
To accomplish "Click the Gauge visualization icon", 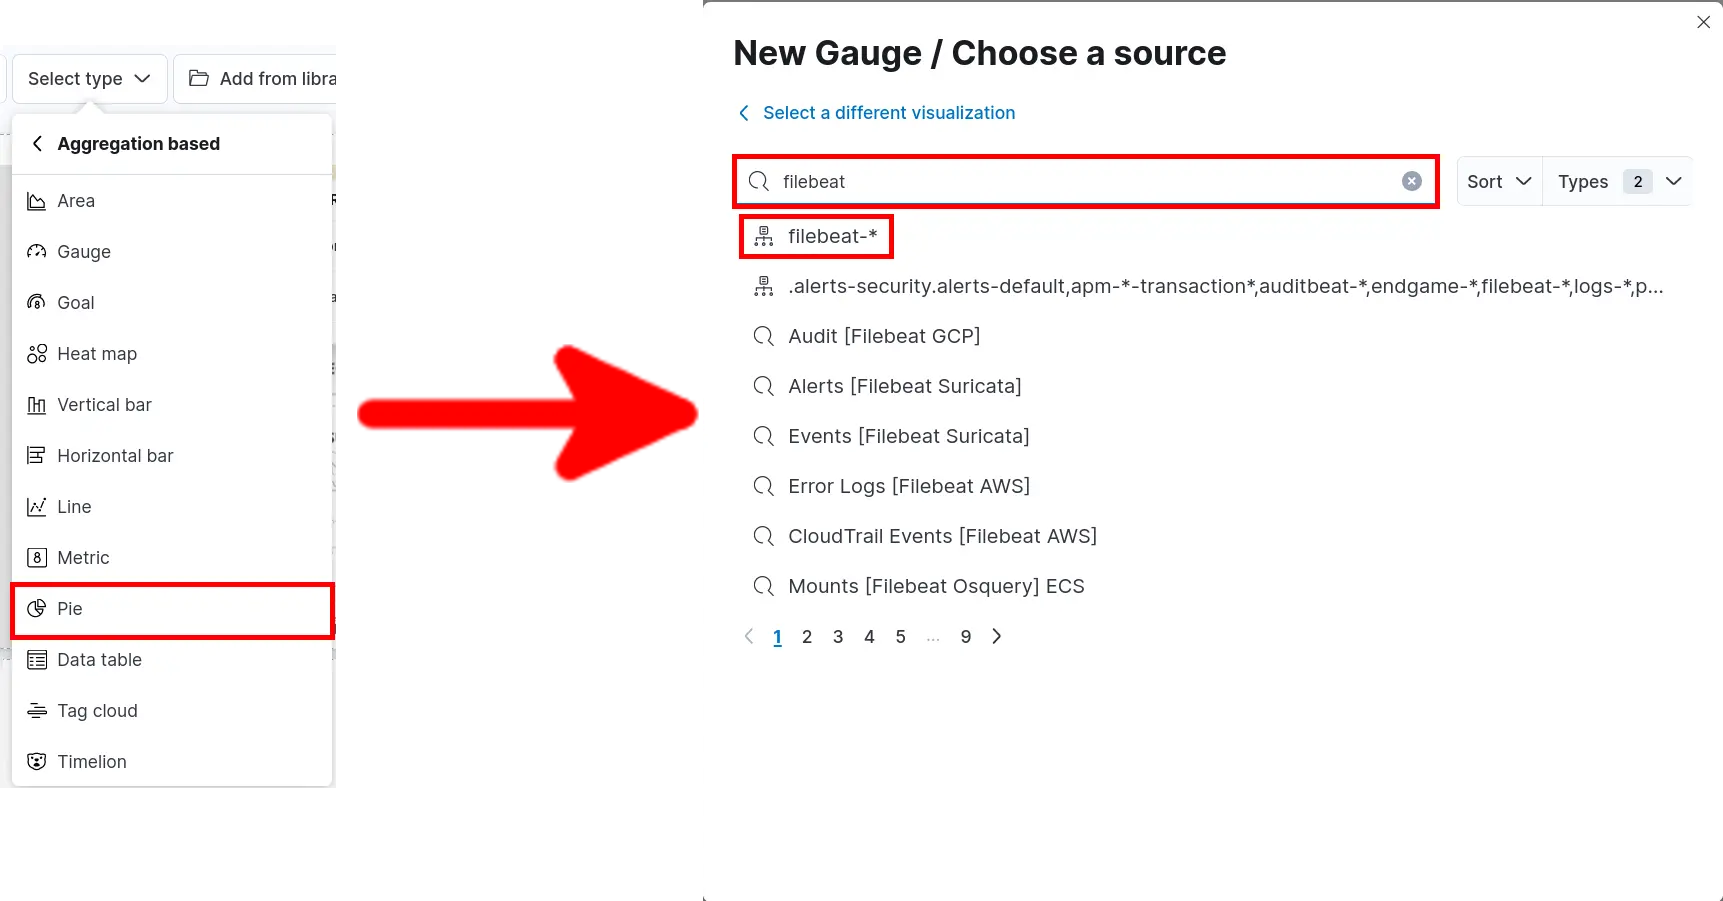I will pos(37,252).
